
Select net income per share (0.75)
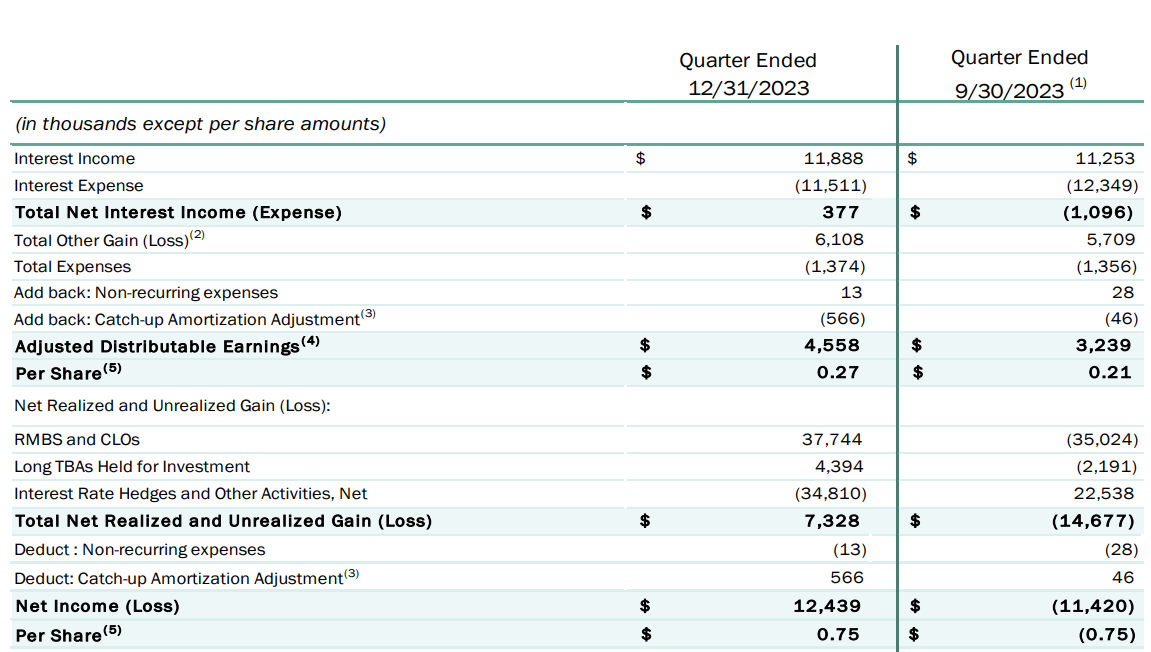tap(1107, 634)
